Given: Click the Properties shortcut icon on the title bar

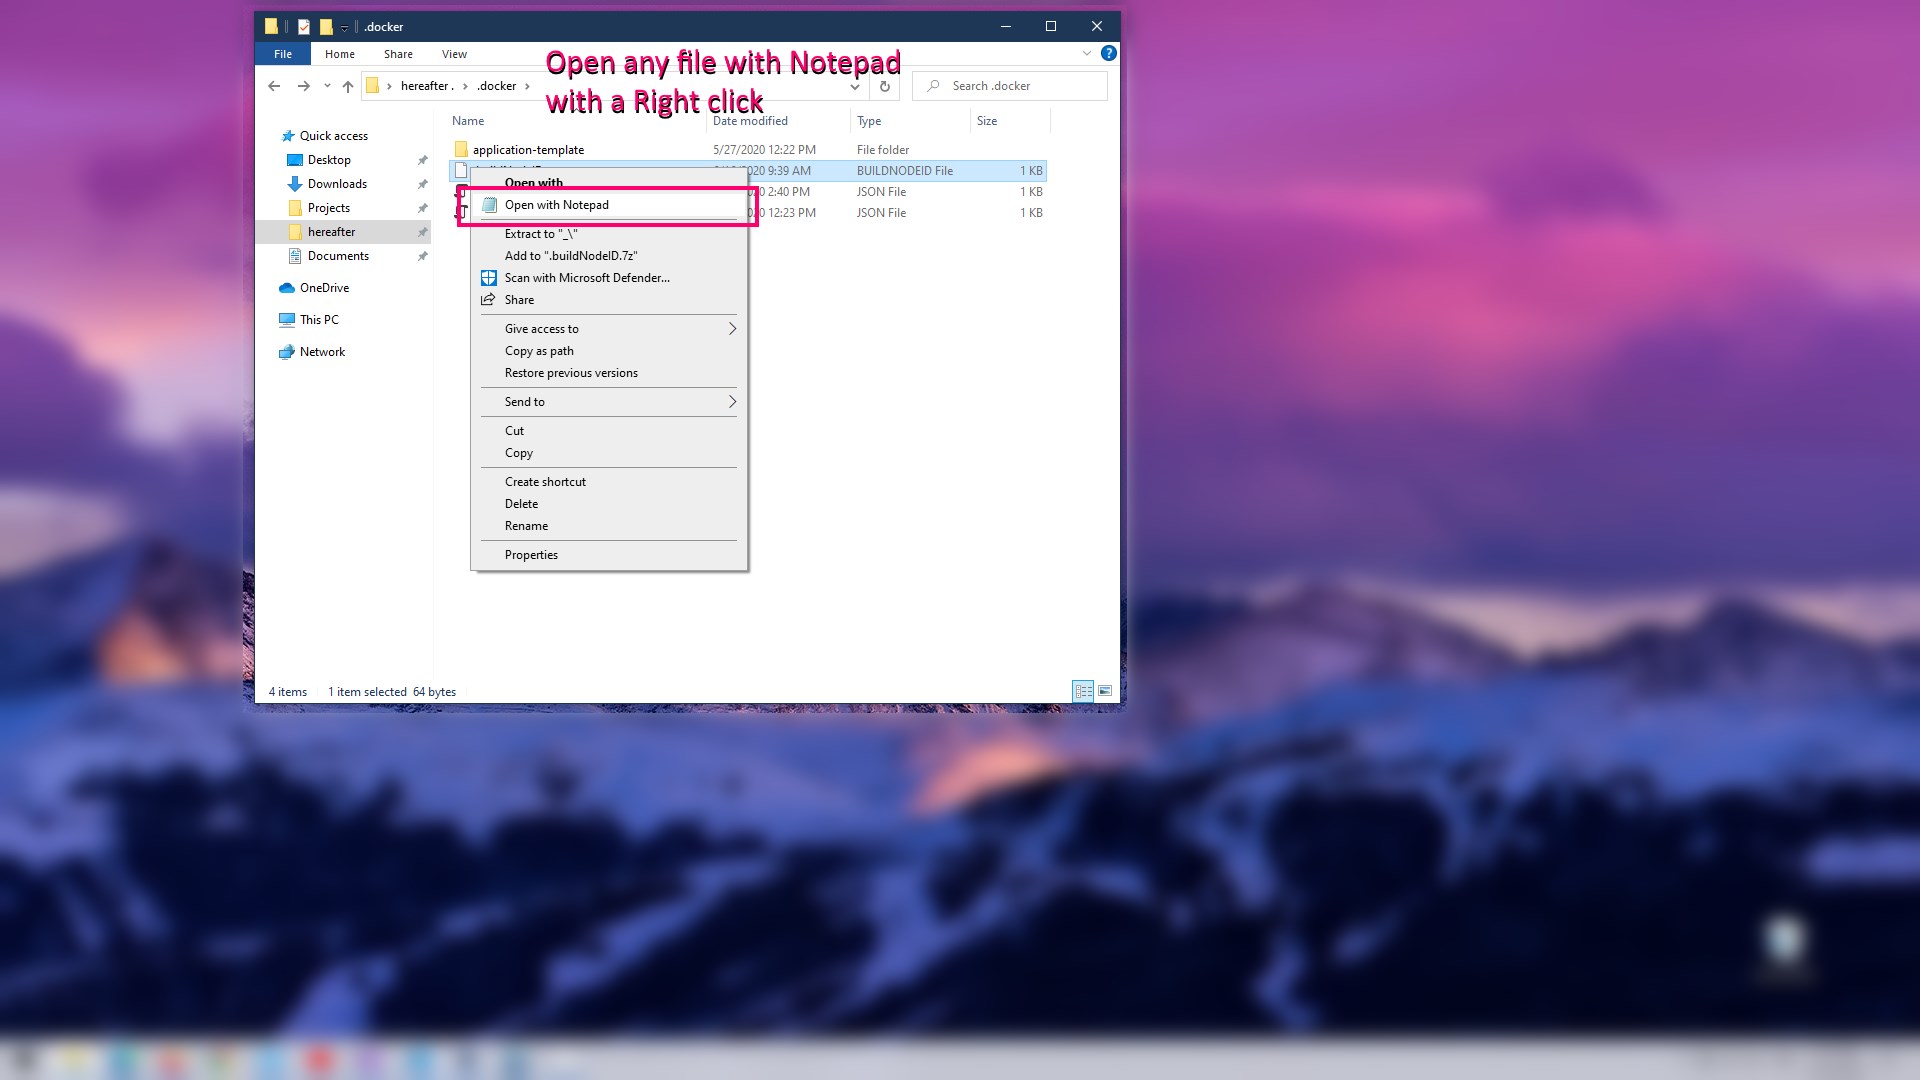Looking at the screenshot, I should coord(304,26).
